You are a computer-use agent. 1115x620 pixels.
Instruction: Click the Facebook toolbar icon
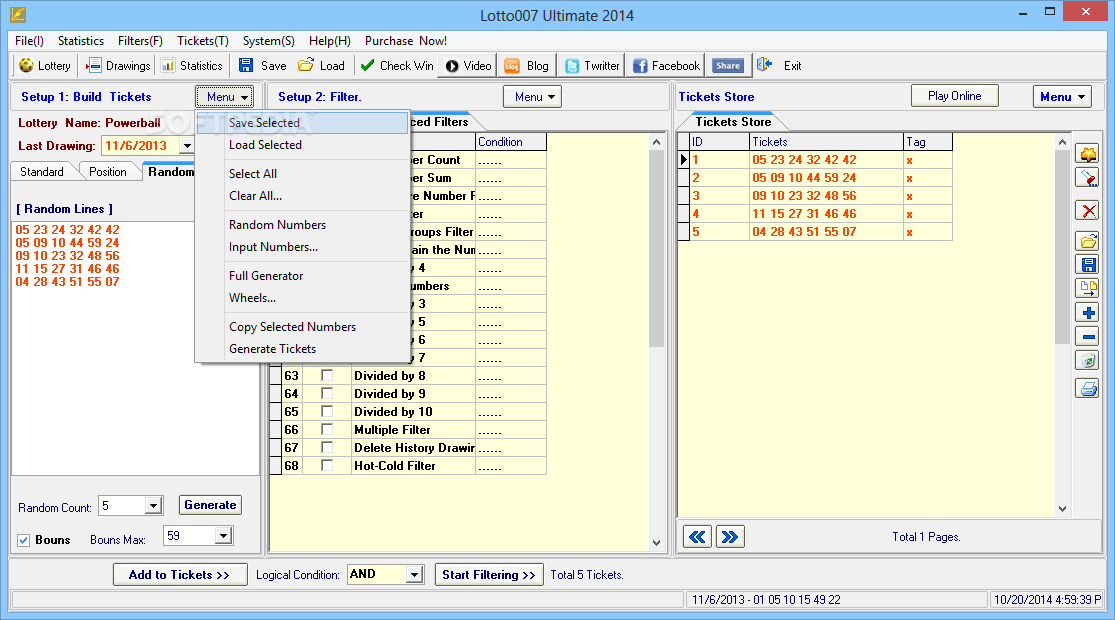coord(640,65)
